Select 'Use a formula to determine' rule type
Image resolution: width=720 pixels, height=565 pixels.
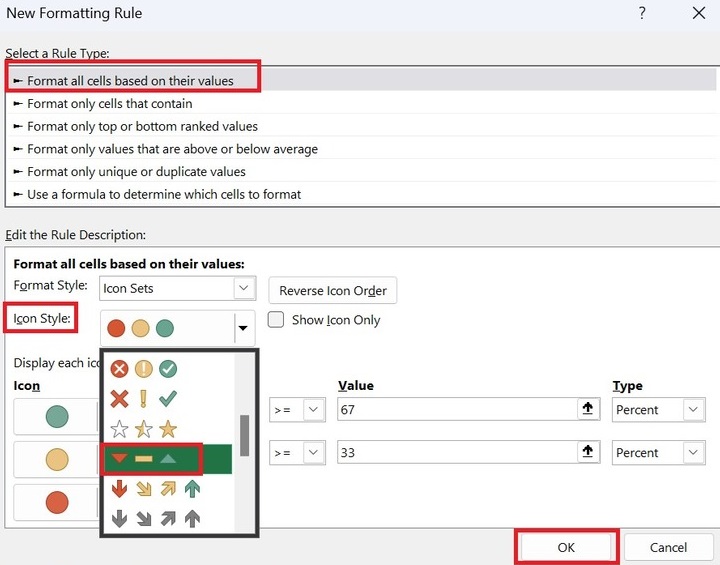click(164, 194)
